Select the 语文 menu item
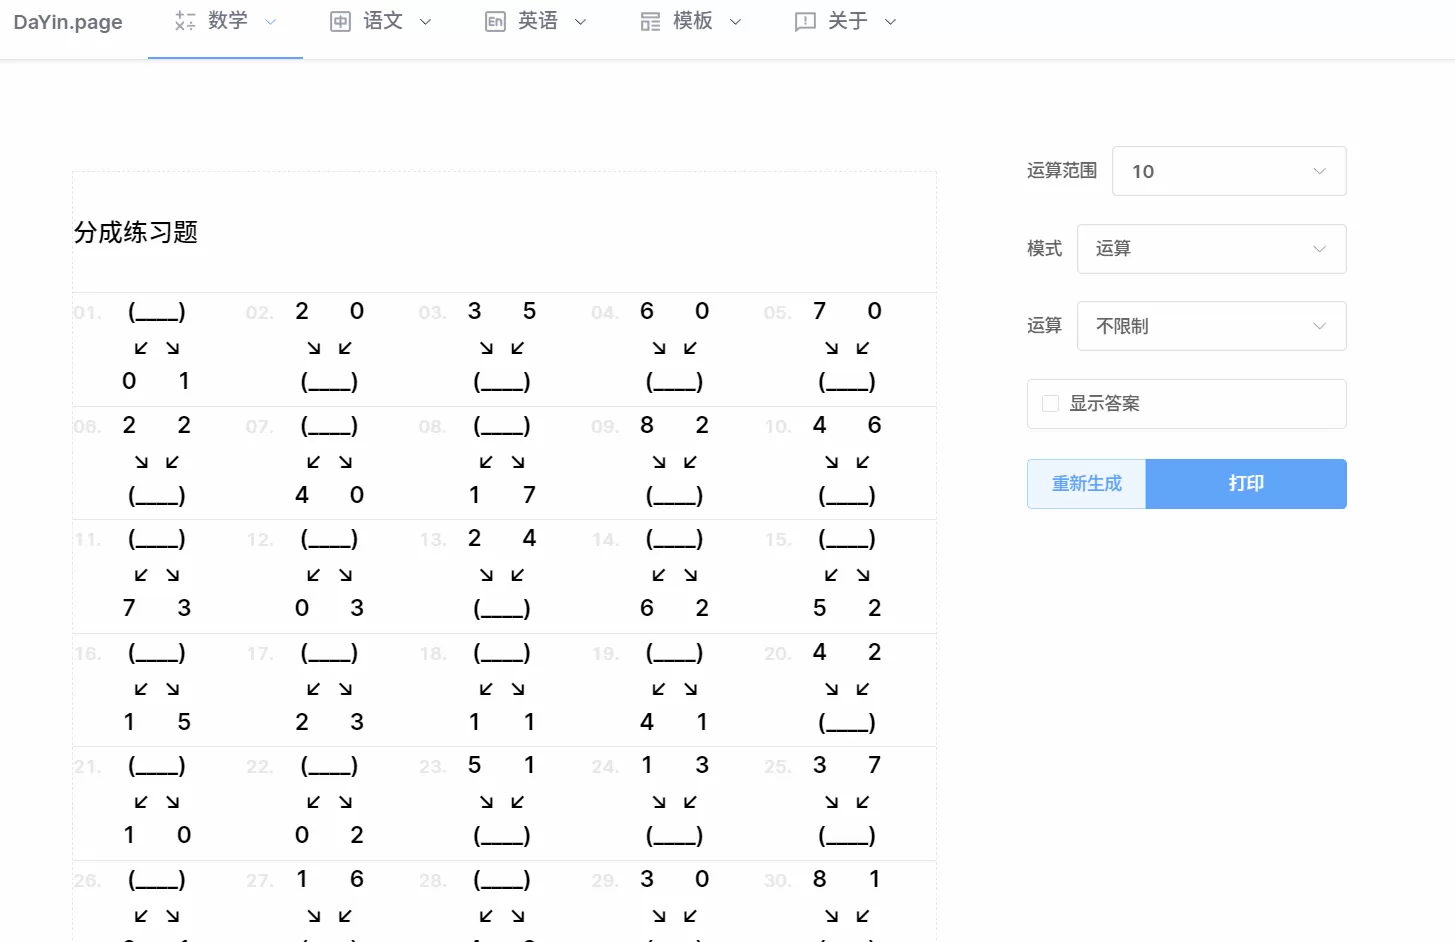 point(380,21)
